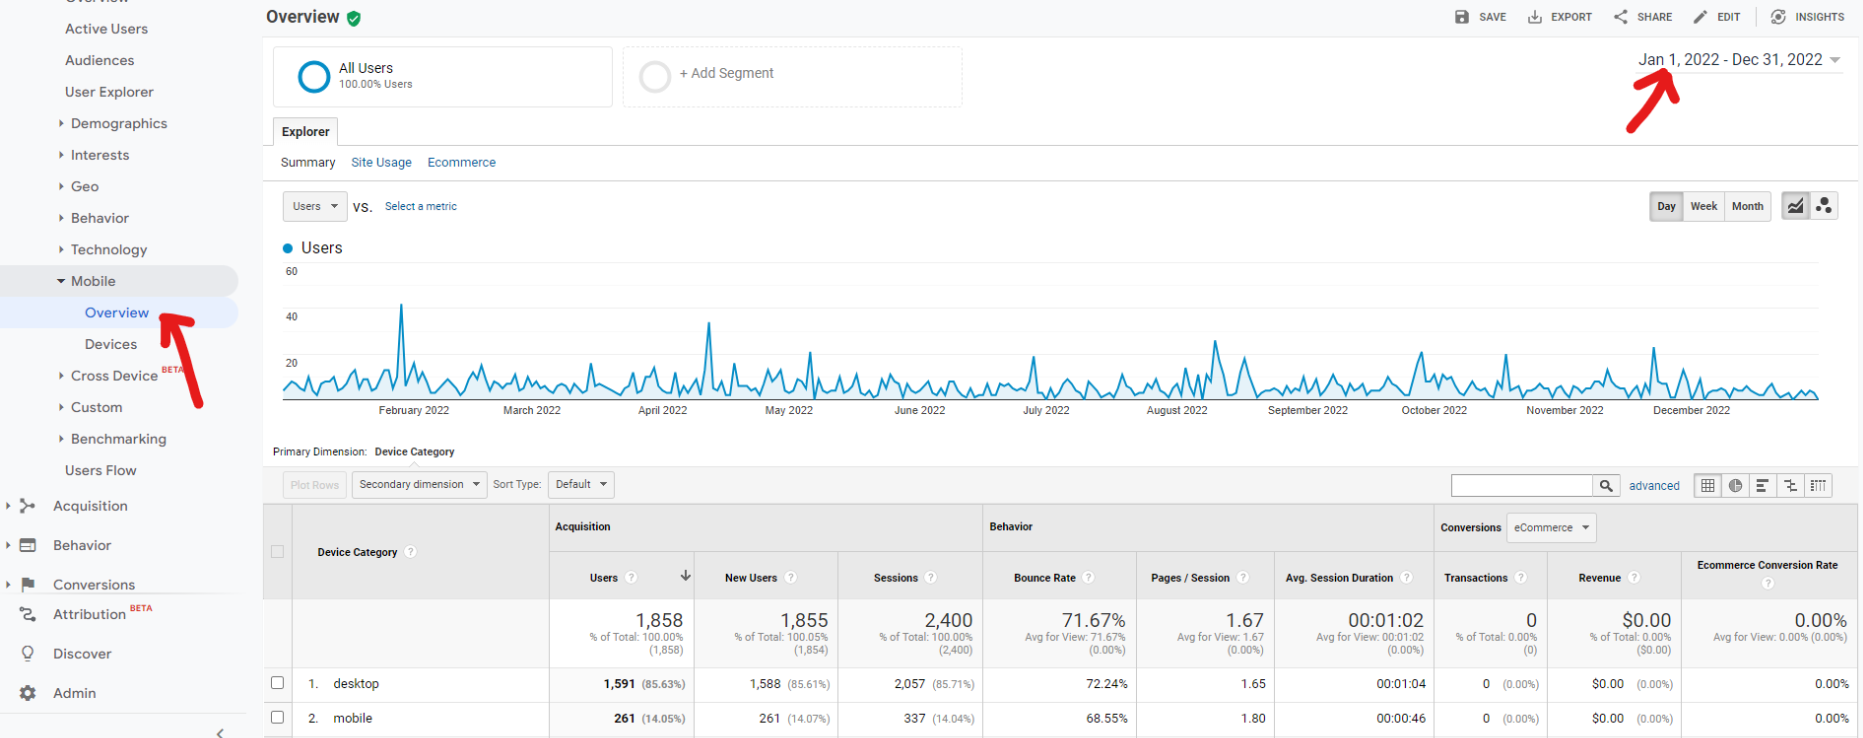Open the User Explorer report
The height and width of the screenshot is (738, 1863).
tap(109, 92)
